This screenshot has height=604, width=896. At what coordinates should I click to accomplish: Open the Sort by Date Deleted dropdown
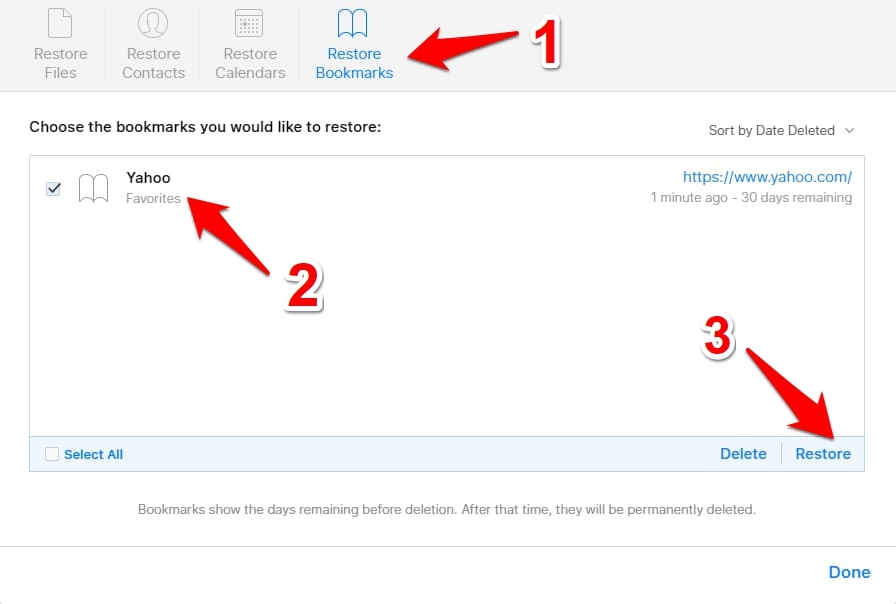pos(781,130)
